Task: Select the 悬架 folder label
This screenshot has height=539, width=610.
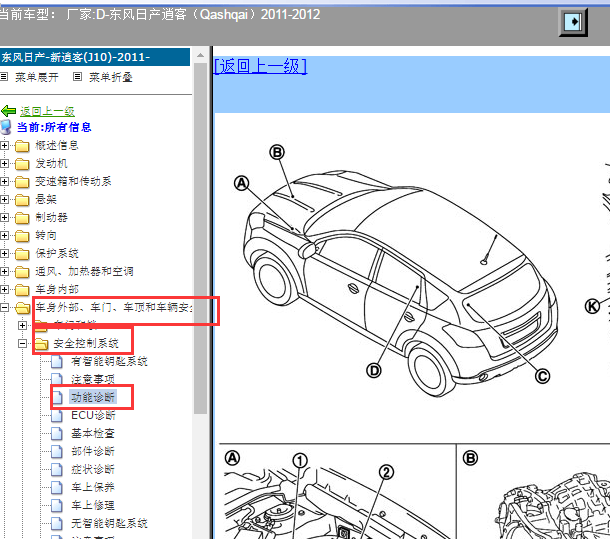Action: point(46,199)
